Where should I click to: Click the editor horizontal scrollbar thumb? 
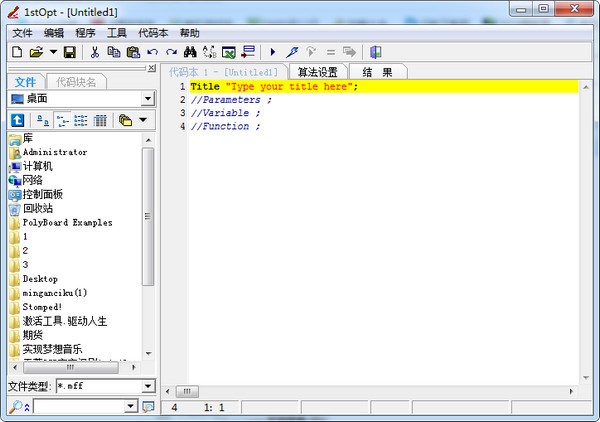(187, 391)
